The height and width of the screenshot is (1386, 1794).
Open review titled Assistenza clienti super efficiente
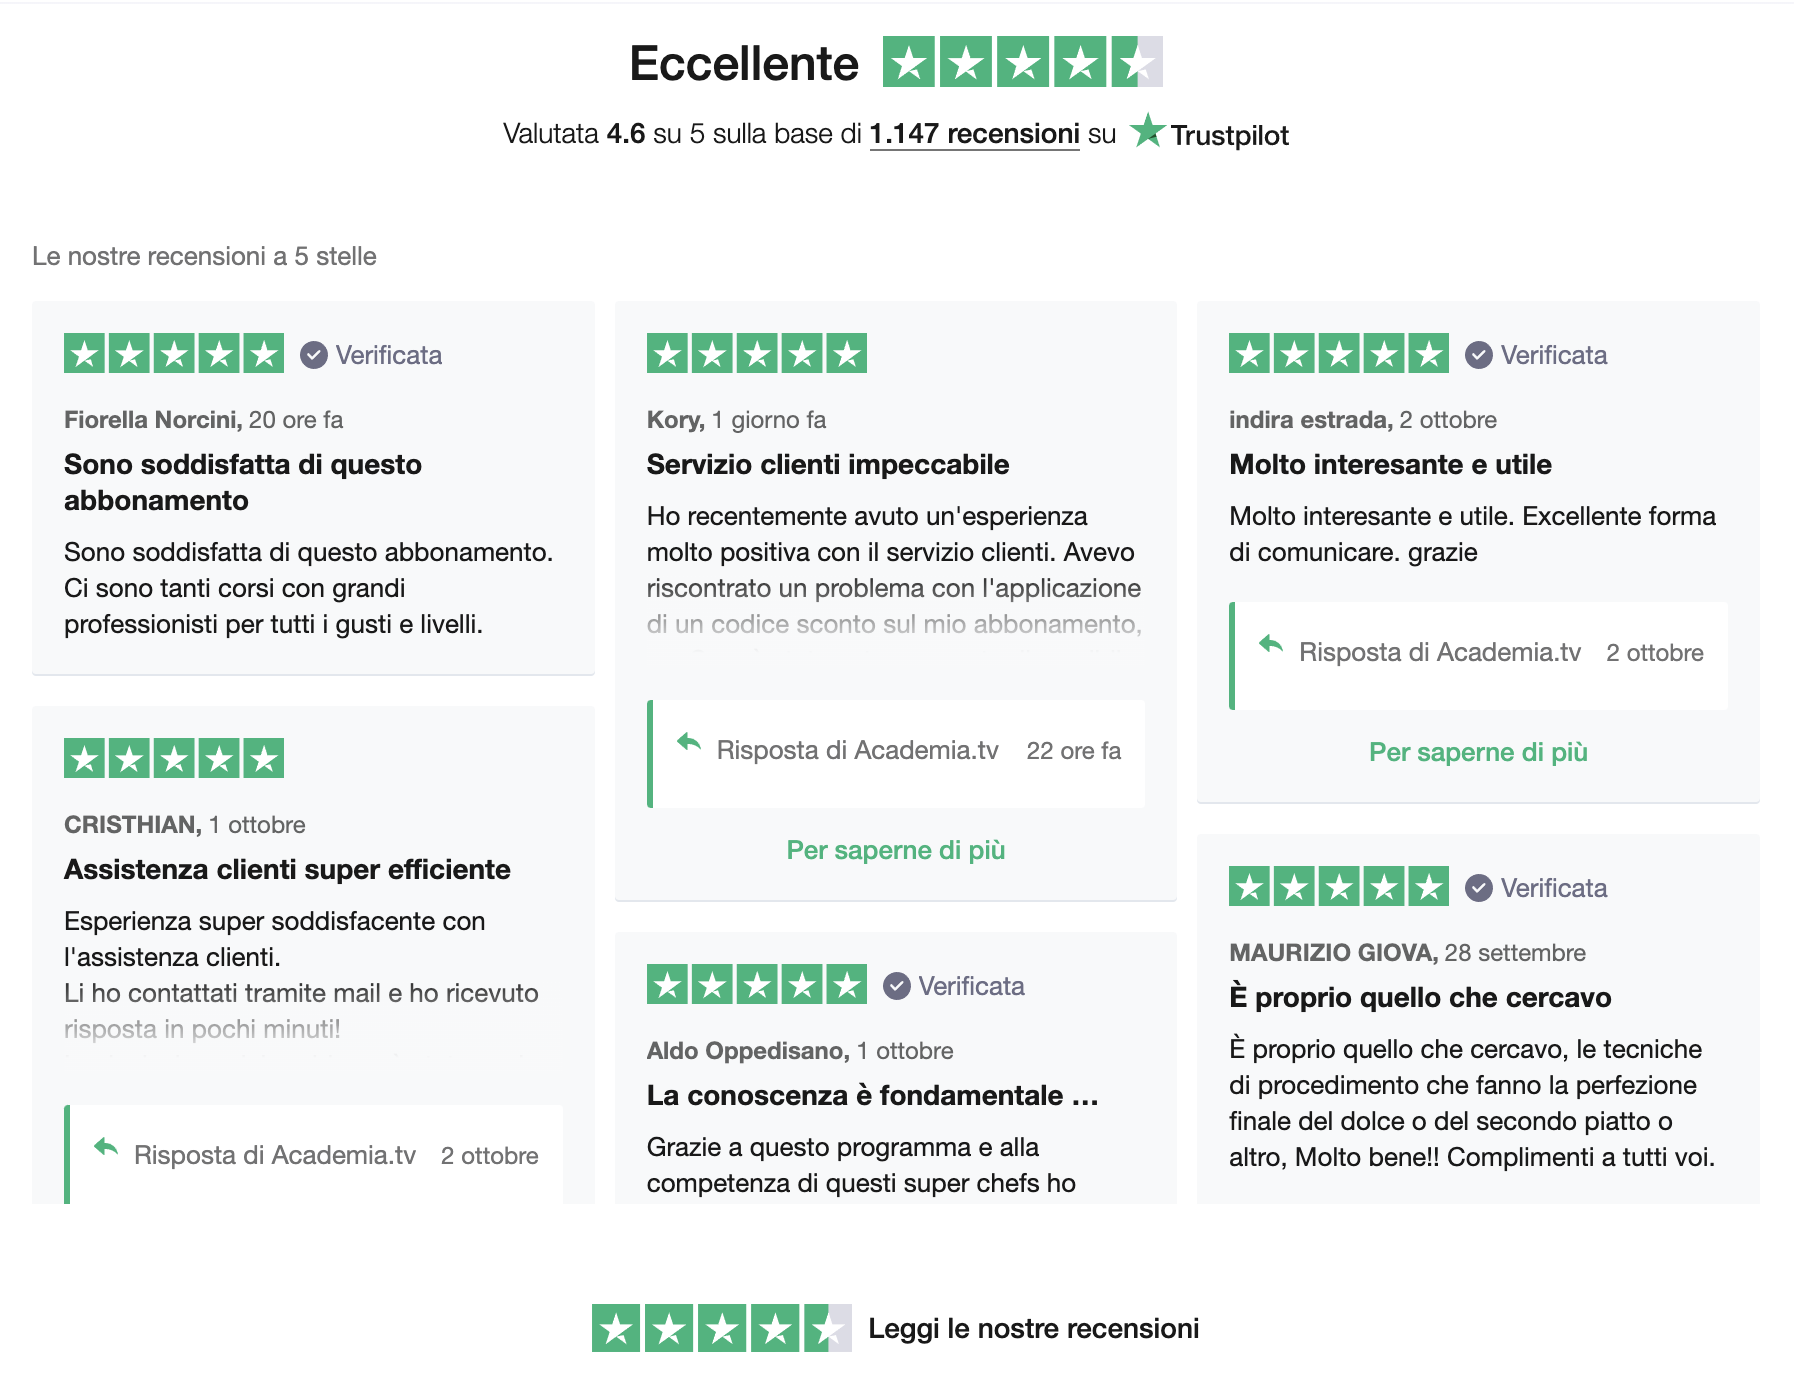(287, 869)
